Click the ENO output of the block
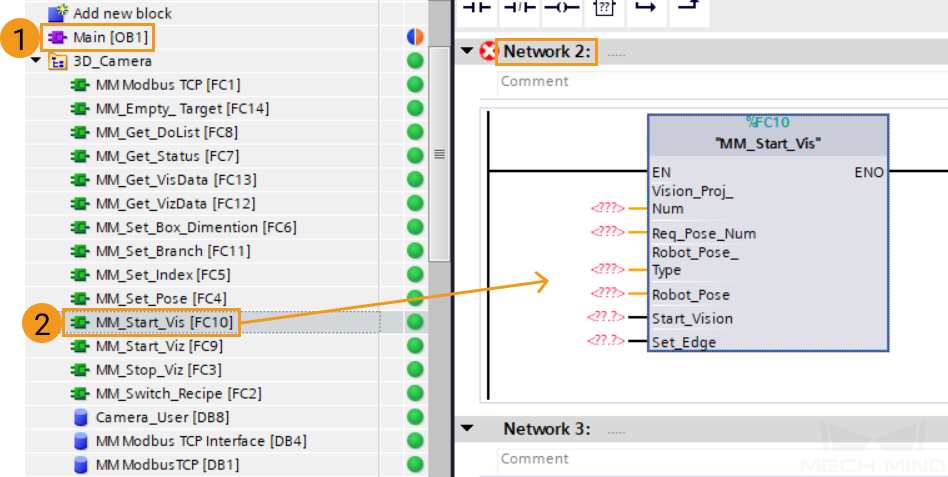This screenshot has height=477, width=948. 869,172
